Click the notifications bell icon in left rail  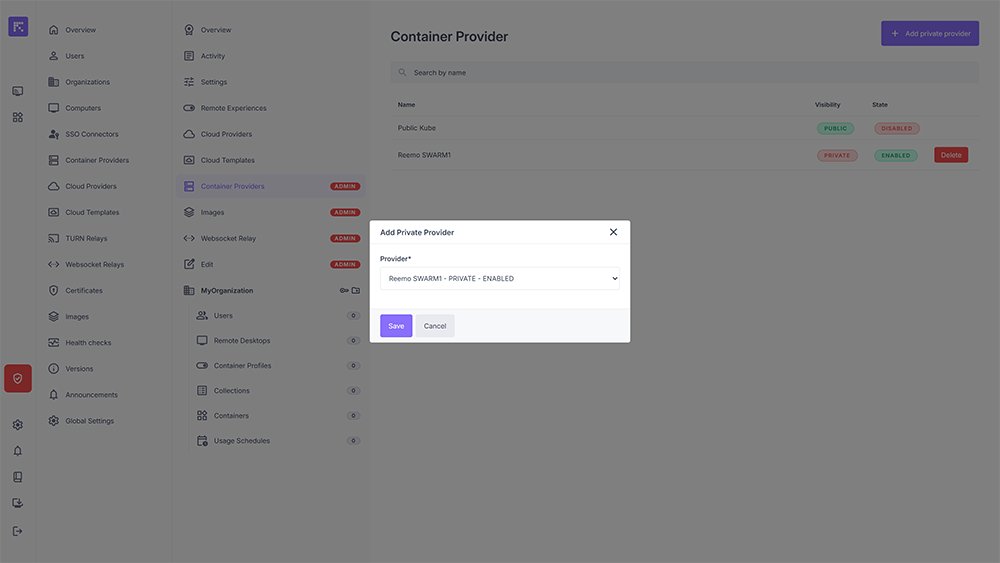click(x=18, y=451)
